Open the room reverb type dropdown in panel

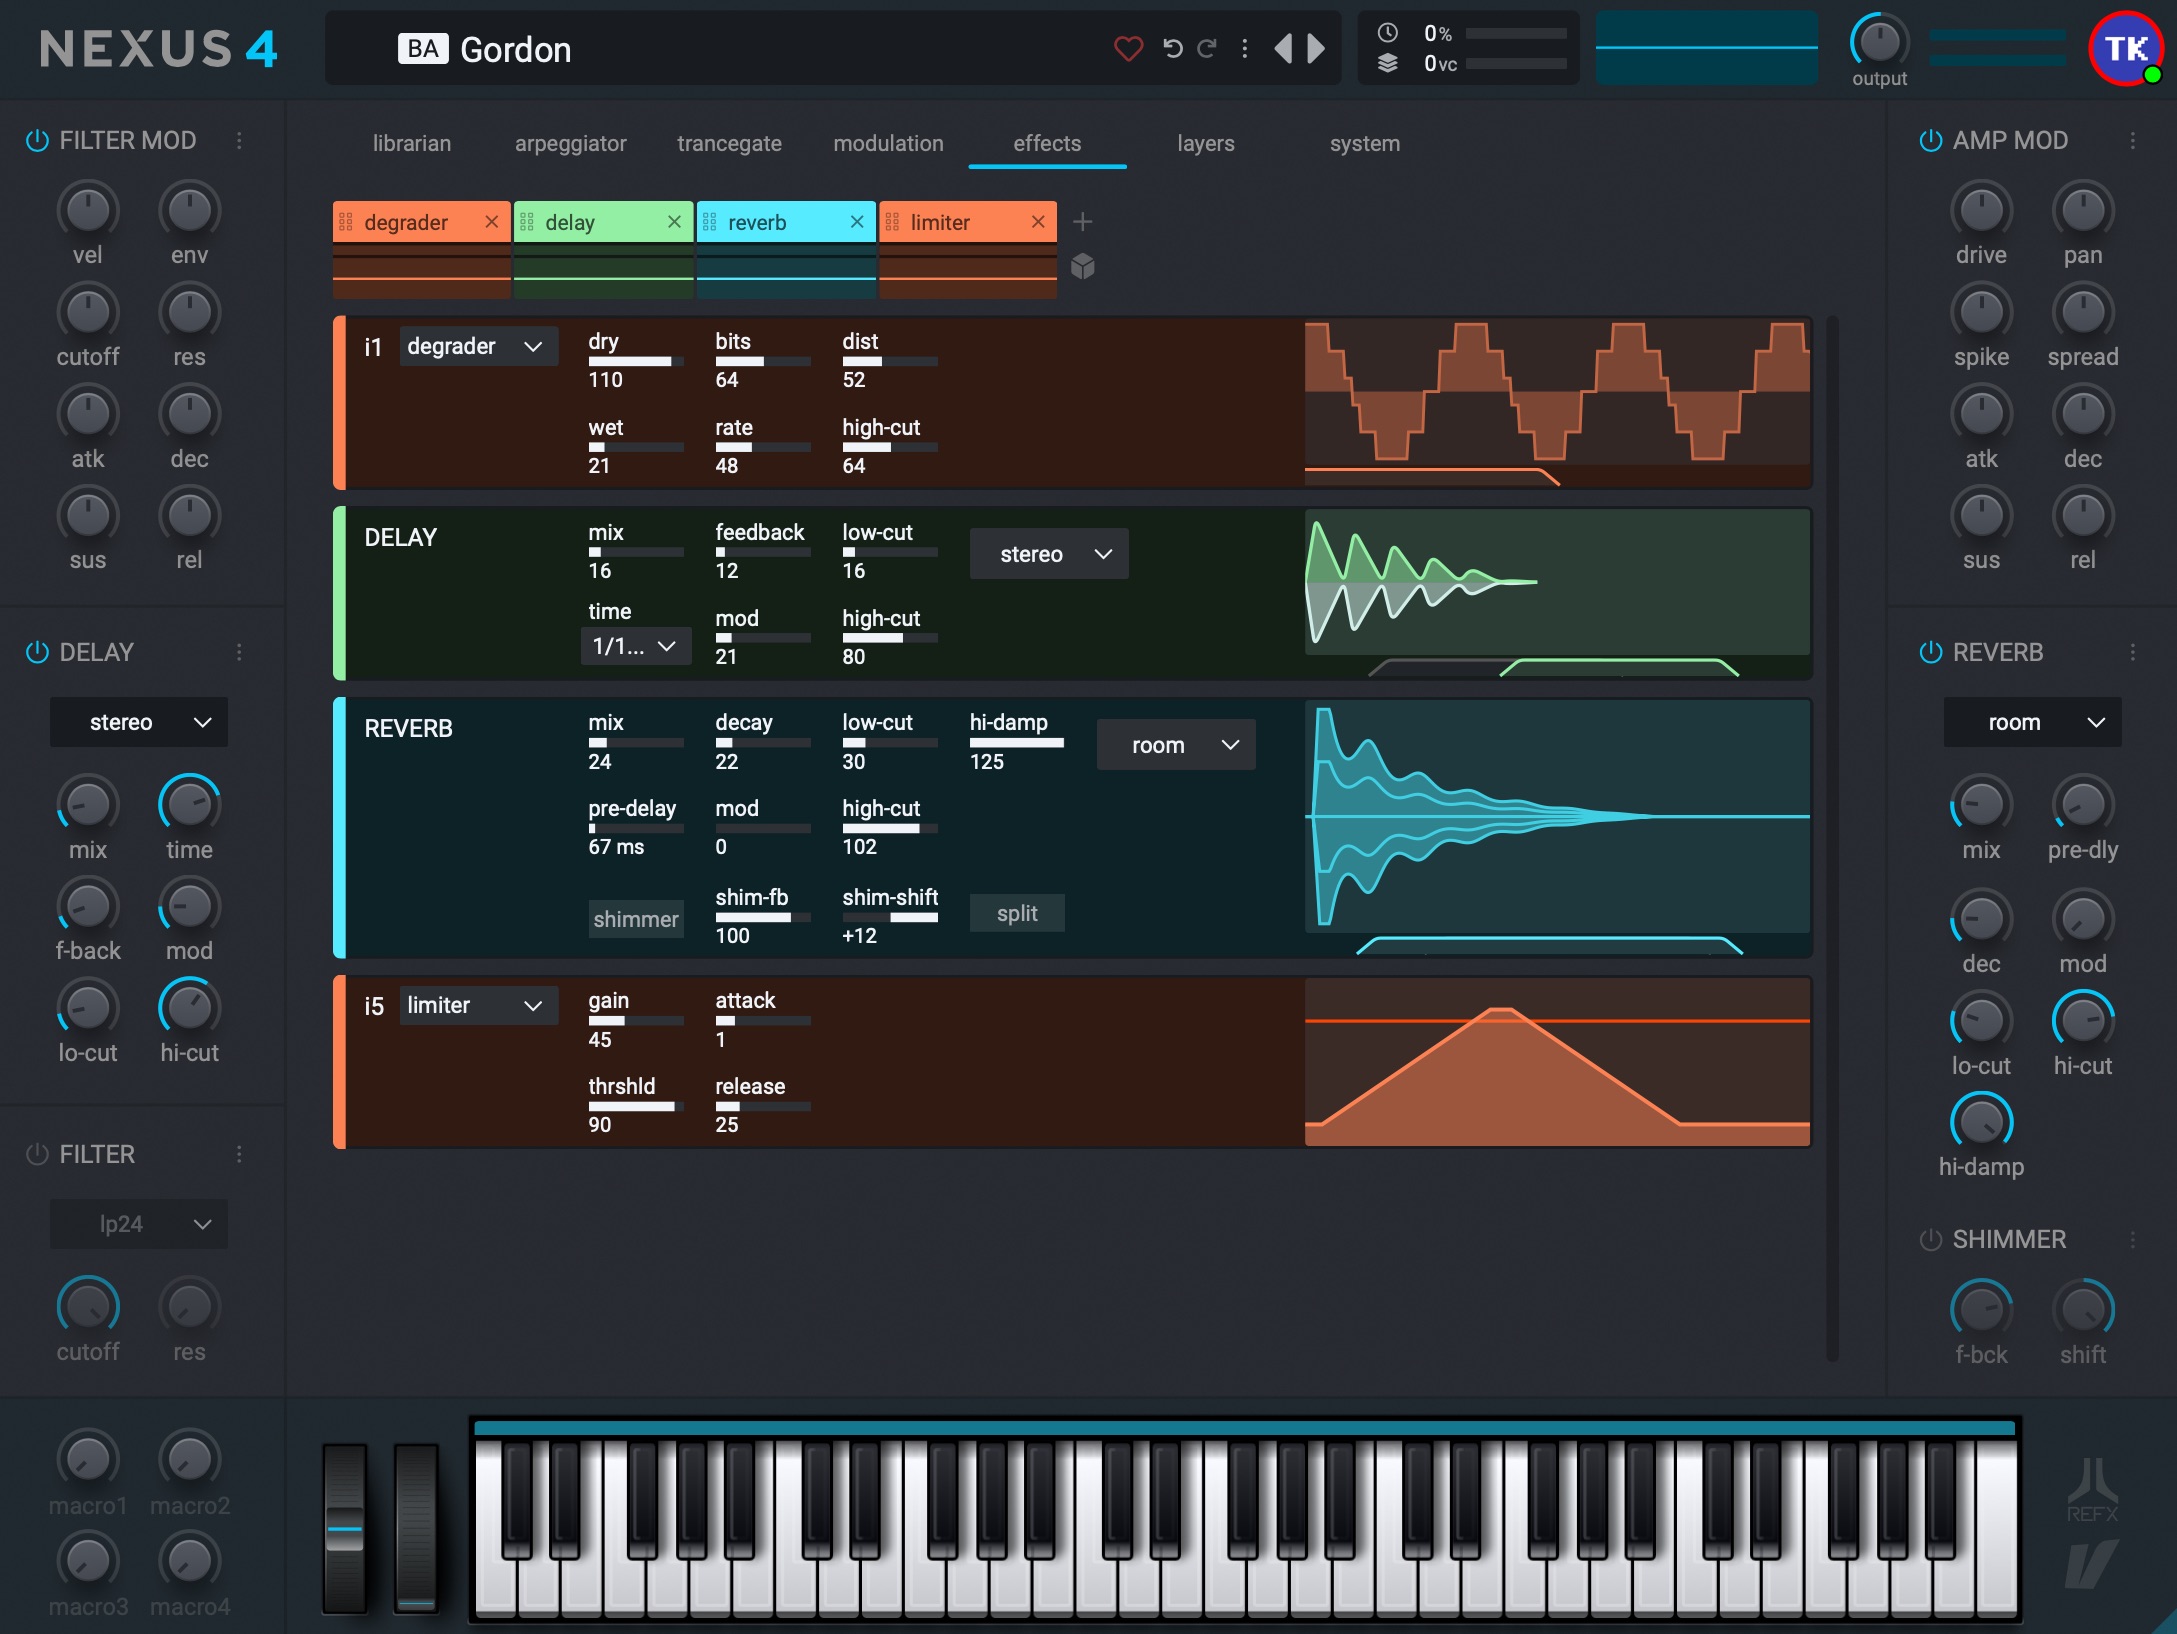click(x=1176, y=745)
